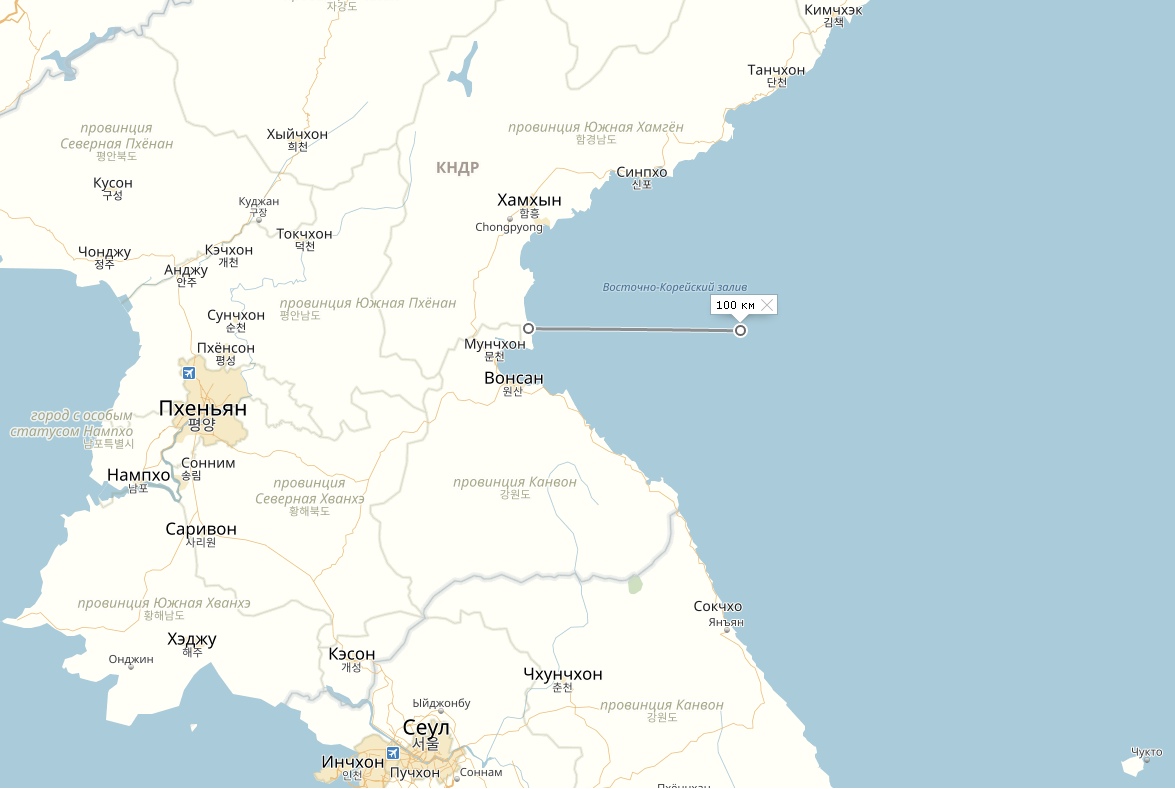Image resolution: width=1175 pixels, height=789 pixels.
Task: Click the Чхунчхон city label
Action: pyautogui.click(x=563, y=674)
